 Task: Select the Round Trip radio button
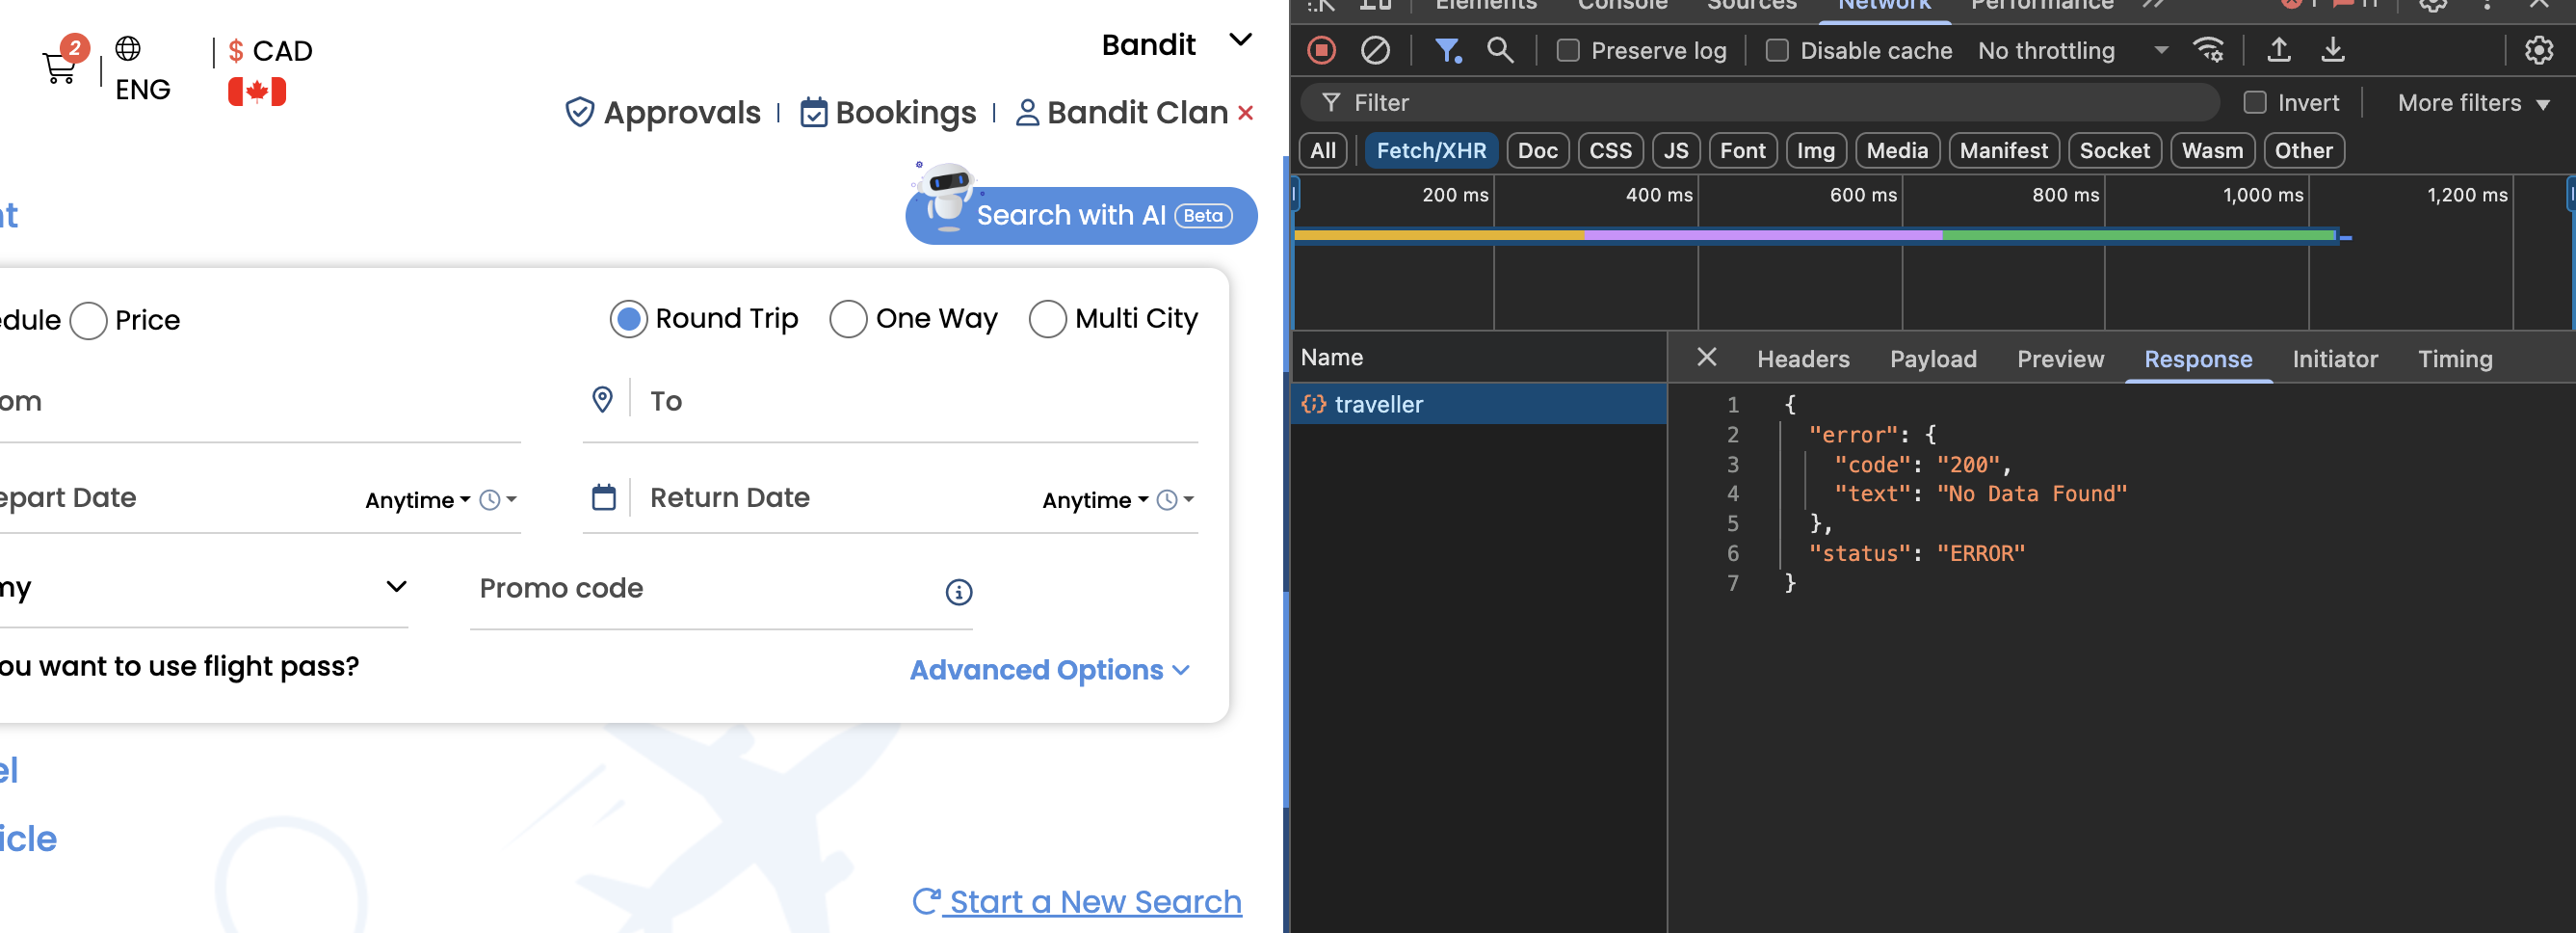[629, 319]
